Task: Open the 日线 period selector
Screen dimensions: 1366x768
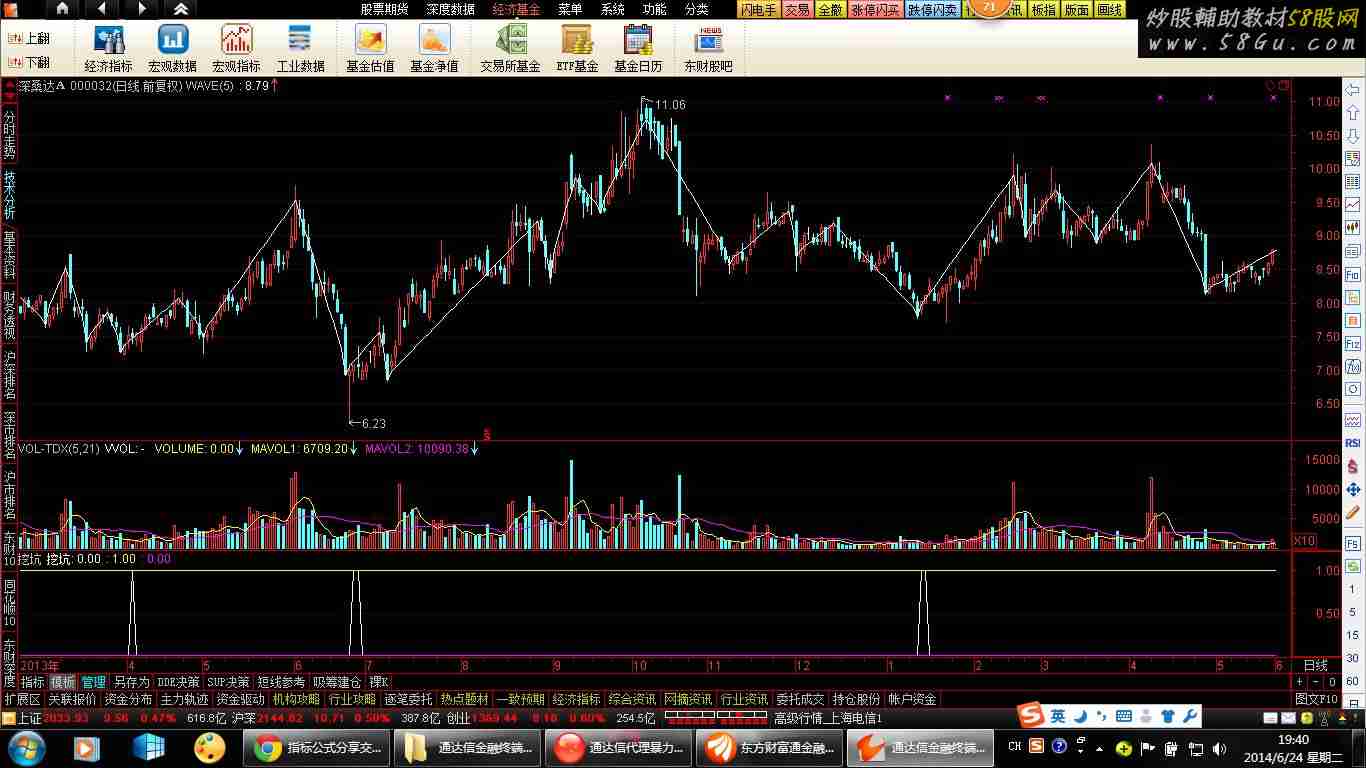Action: click(x=1315, y=665)
